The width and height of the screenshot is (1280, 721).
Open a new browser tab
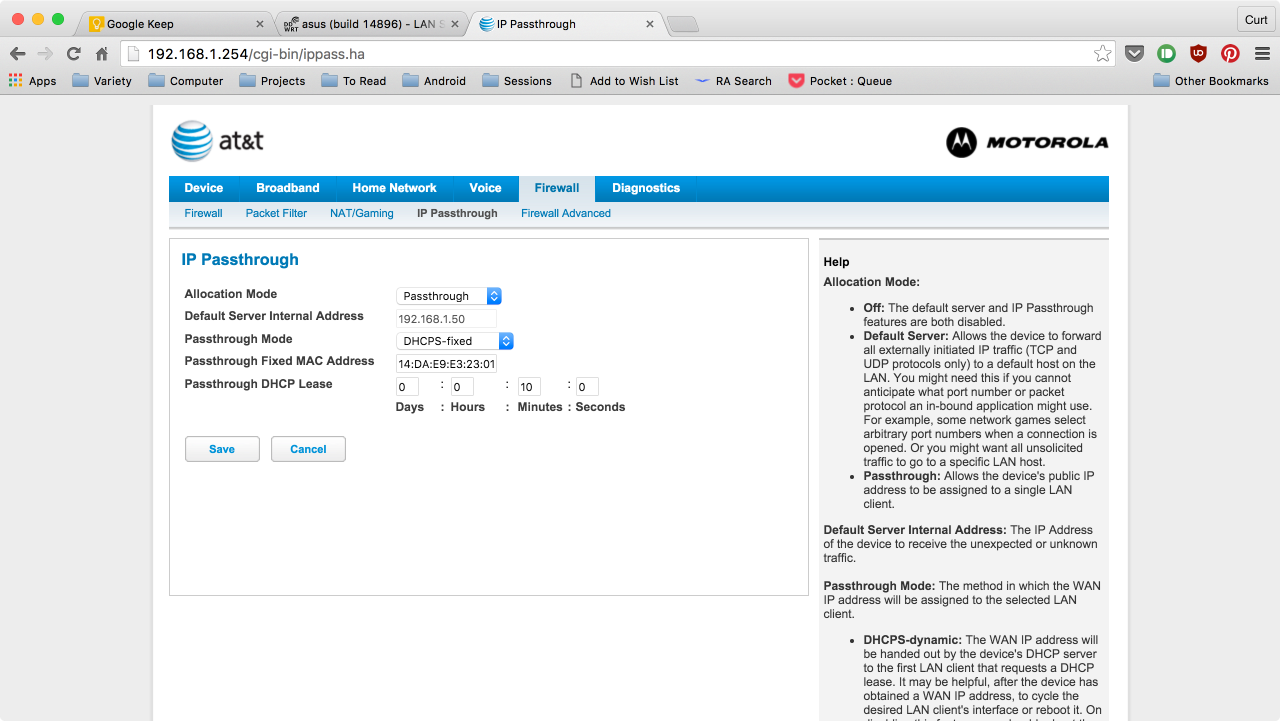click(x=682, y=24)
